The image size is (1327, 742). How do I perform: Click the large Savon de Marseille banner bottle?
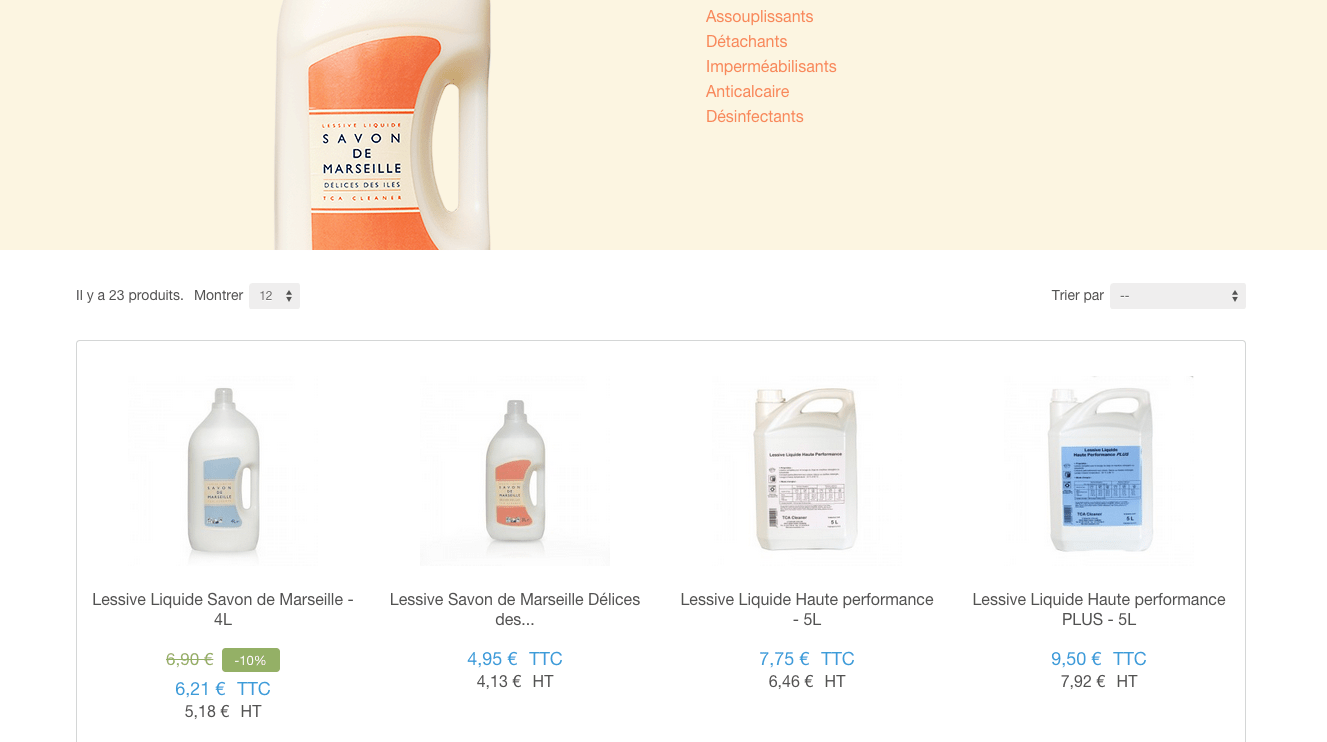383,125
